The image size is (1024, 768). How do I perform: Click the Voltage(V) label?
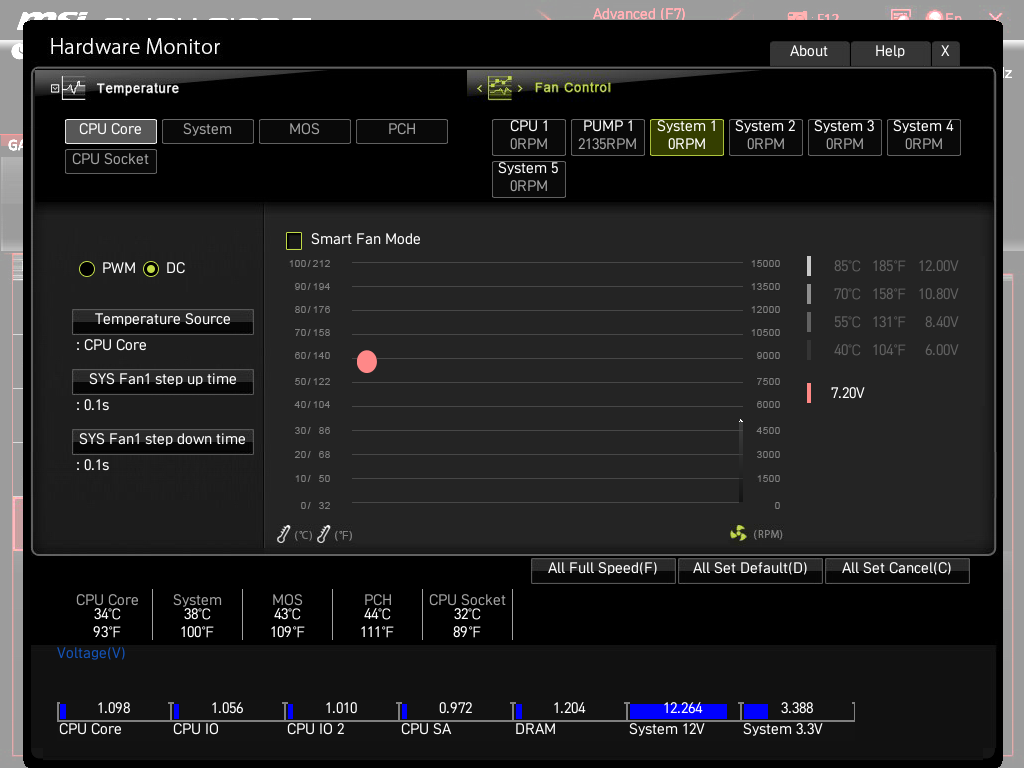tap(91, 653)
